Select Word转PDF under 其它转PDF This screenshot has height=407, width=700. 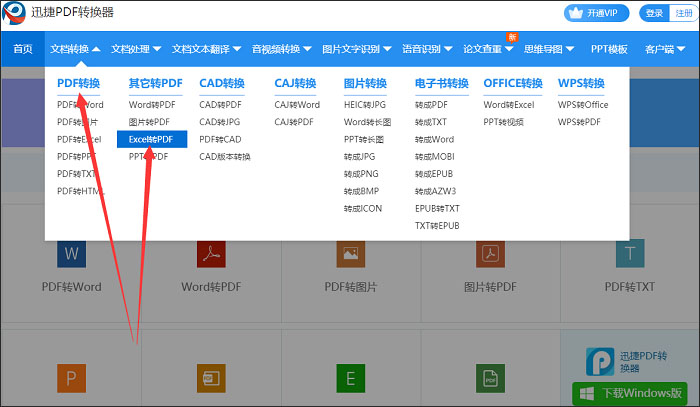pyautogui.click(x=152, y=105)
